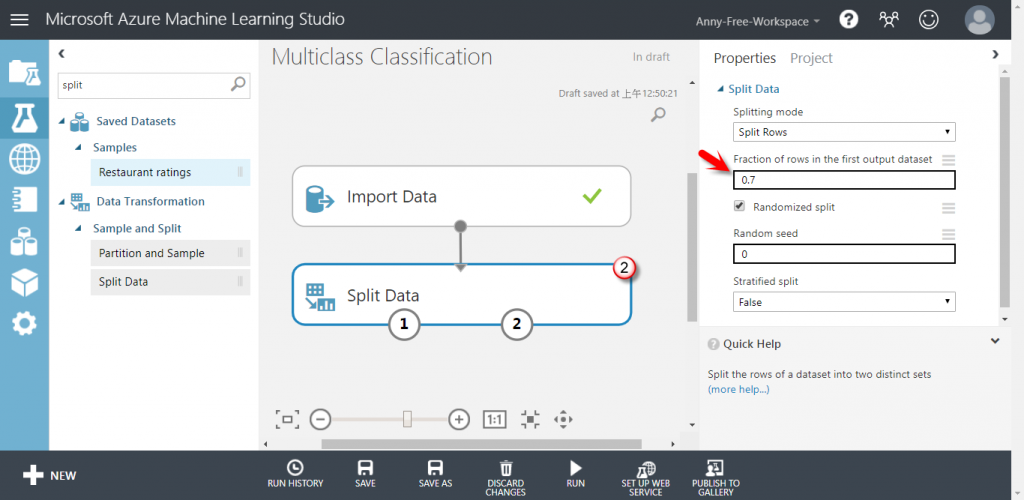
Task: Click the Multiclass Classification experiment title
Action: click(381, 57)
